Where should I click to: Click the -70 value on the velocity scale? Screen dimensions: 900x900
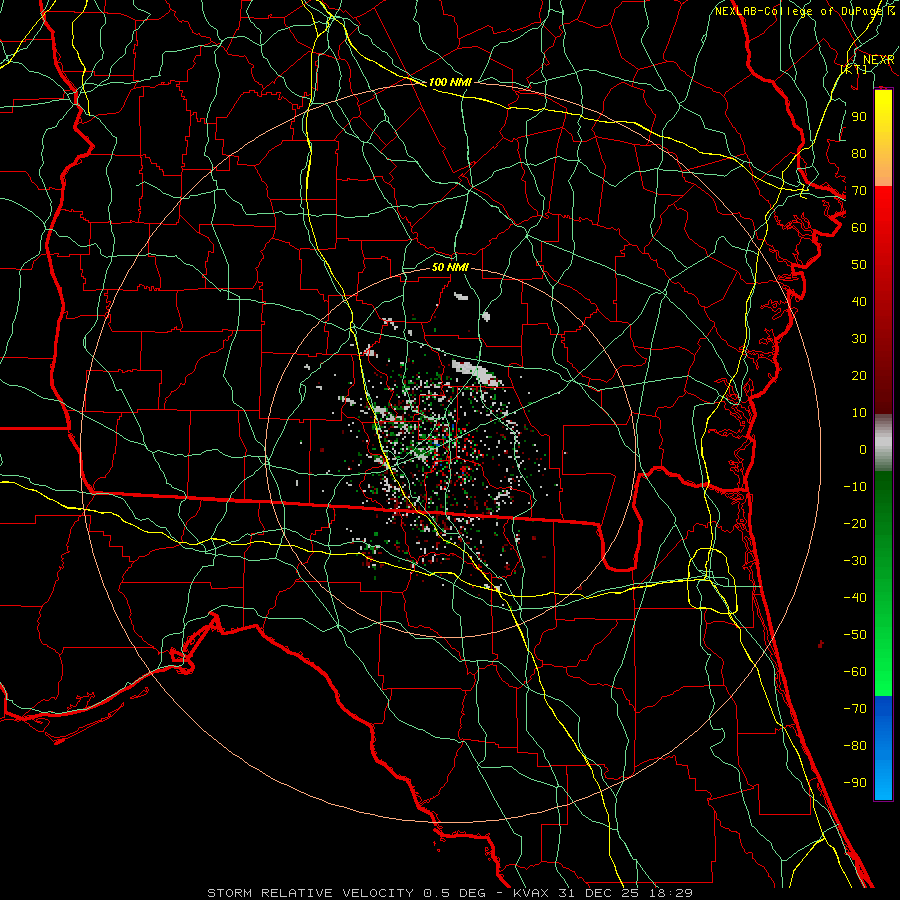click(855, 709)
